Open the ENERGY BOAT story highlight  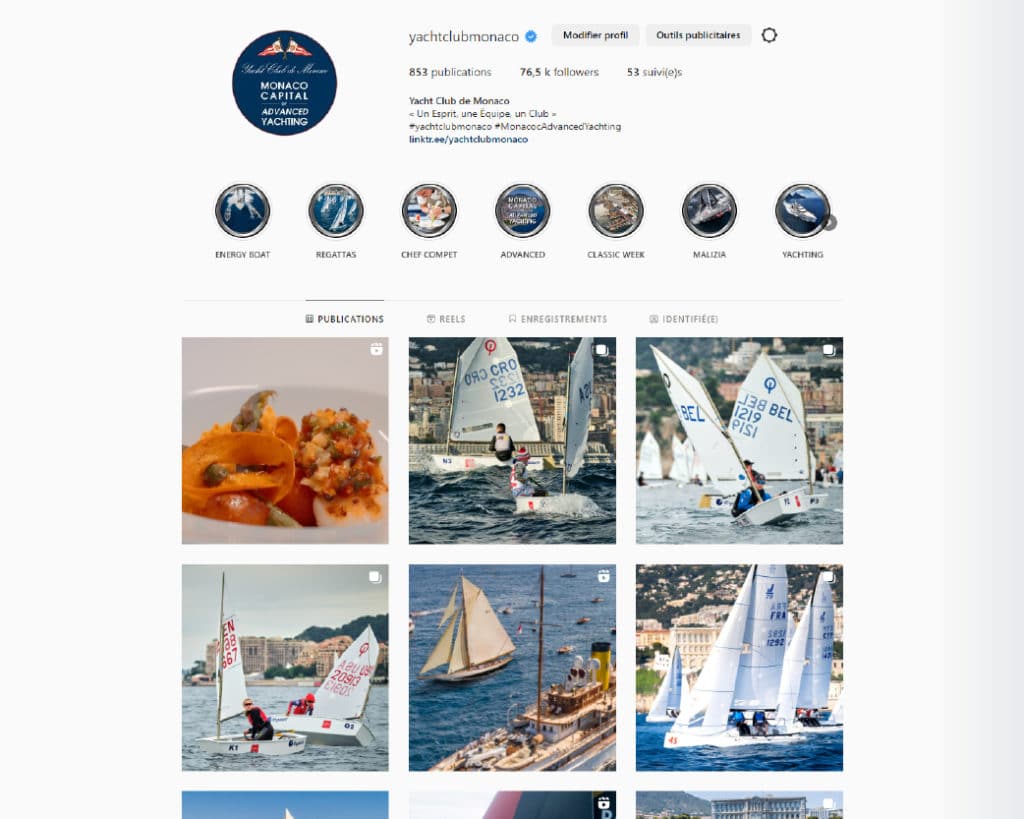click(242, 210)
